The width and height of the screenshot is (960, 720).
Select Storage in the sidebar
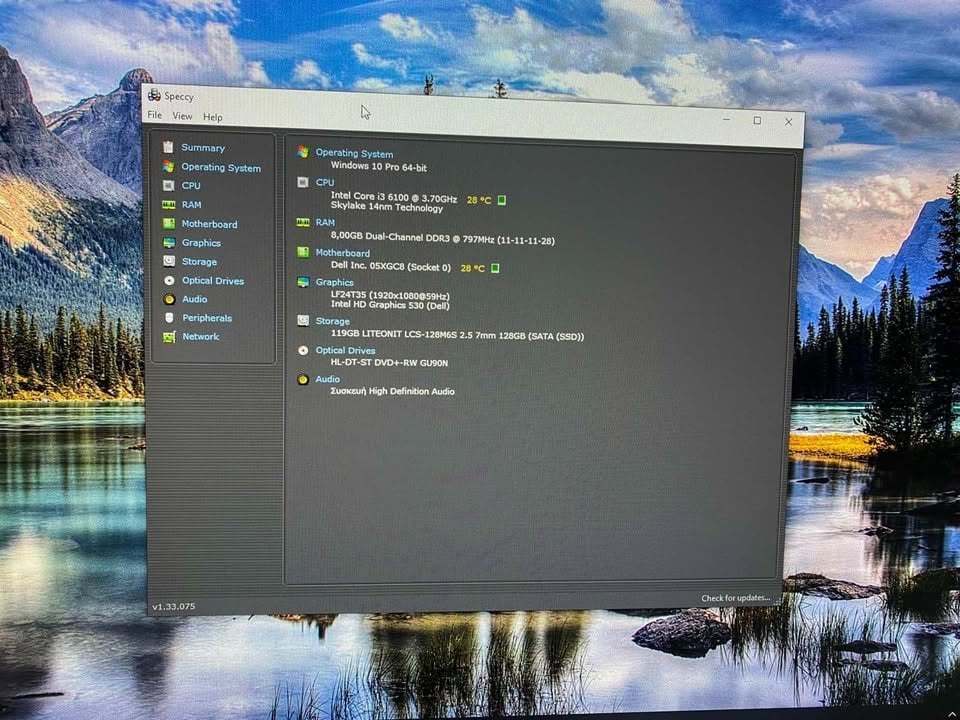coord(199,261)
